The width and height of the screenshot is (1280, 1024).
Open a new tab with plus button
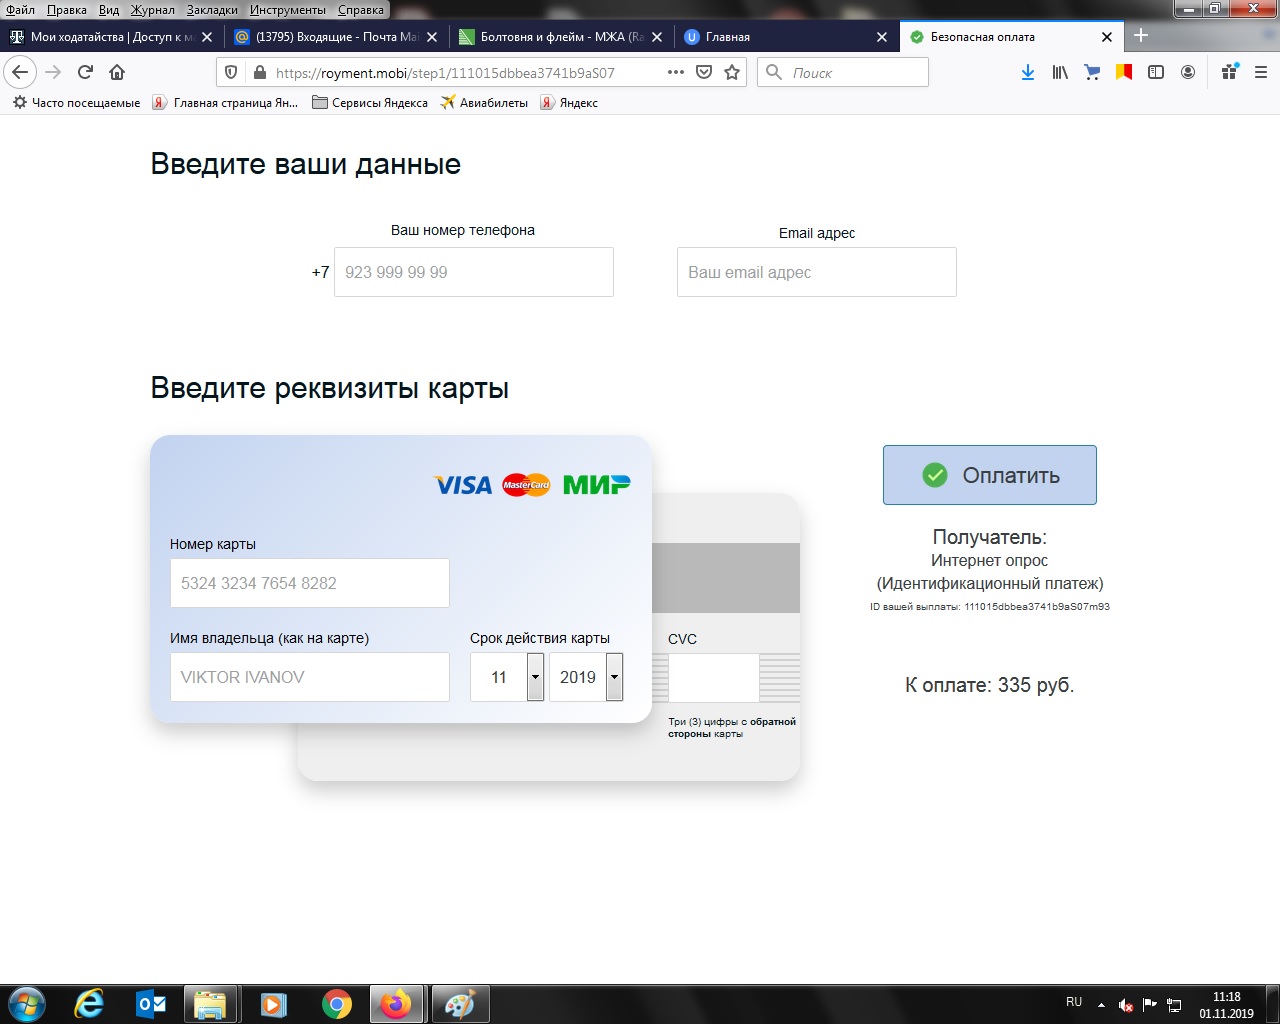[1141, 36]
